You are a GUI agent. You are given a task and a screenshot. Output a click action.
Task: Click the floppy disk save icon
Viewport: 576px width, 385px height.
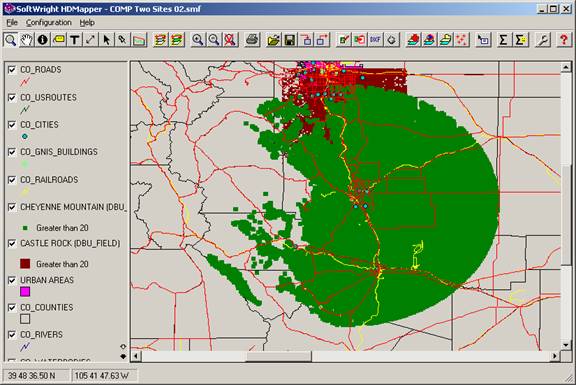[x=290, y=40]
